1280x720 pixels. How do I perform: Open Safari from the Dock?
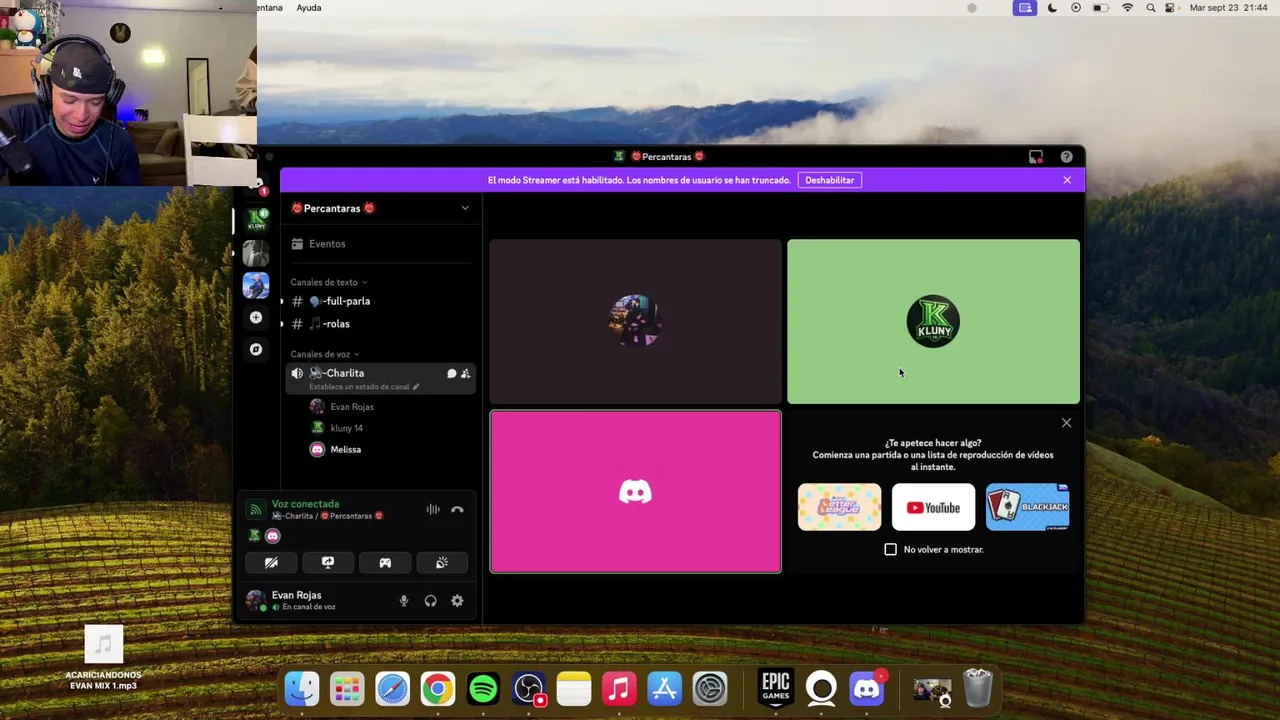[x=392, y=689]
